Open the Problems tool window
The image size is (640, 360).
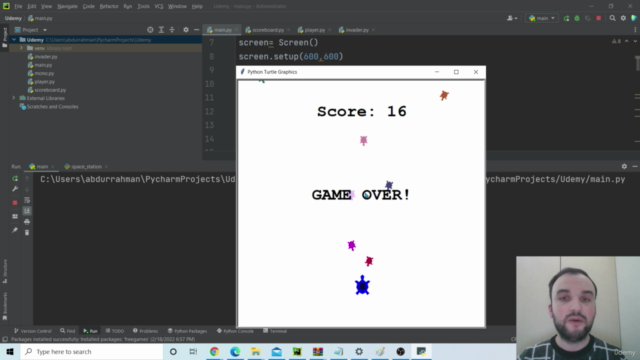click(145, 331)
